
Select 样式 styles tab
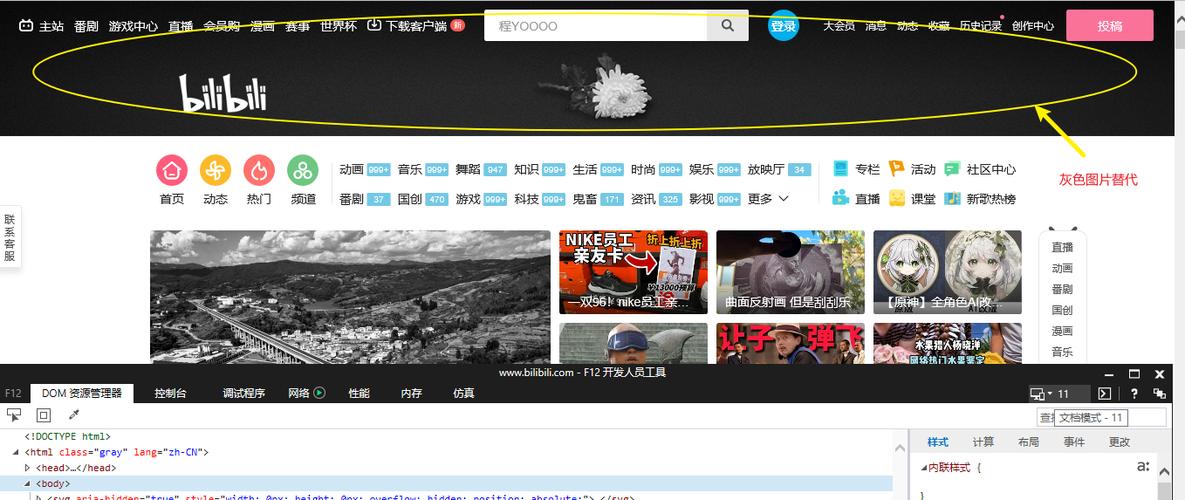point(938,442)
